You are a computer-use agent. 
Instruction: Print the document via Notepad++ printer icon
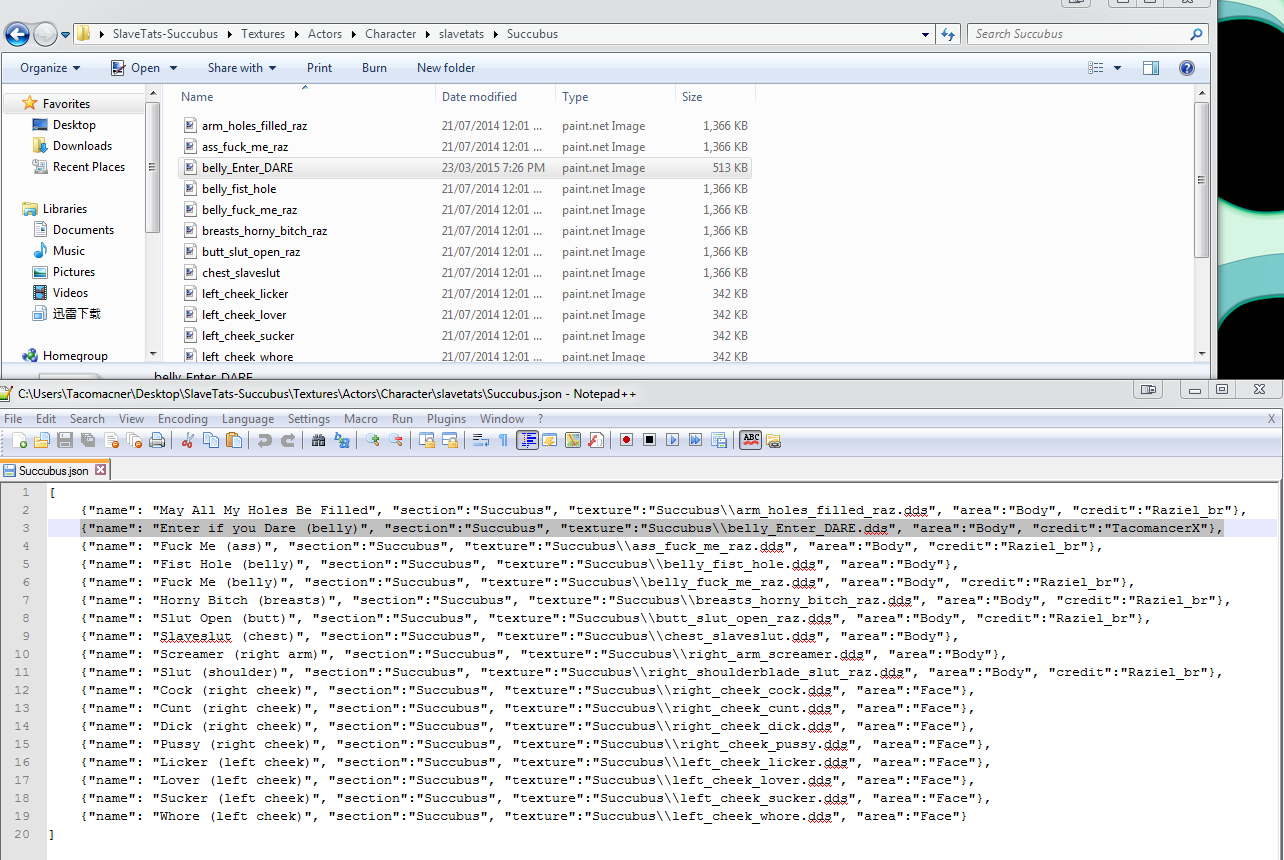click(157, 440)
